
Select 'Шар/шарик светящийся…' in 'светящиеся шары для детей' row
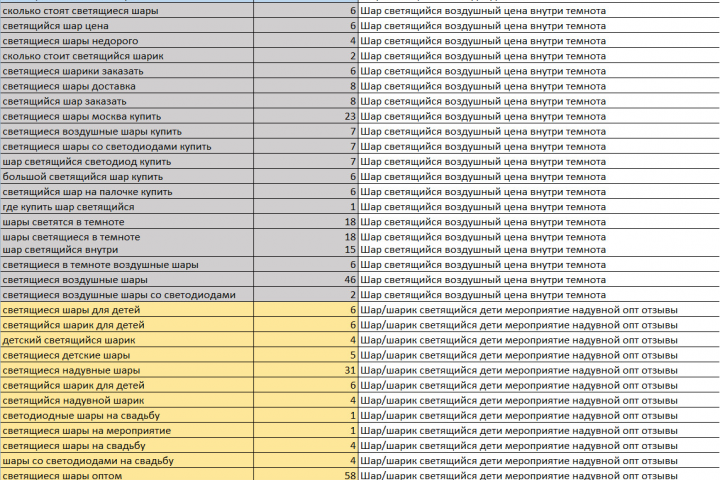pyautogui.click(x=539, y=310)
